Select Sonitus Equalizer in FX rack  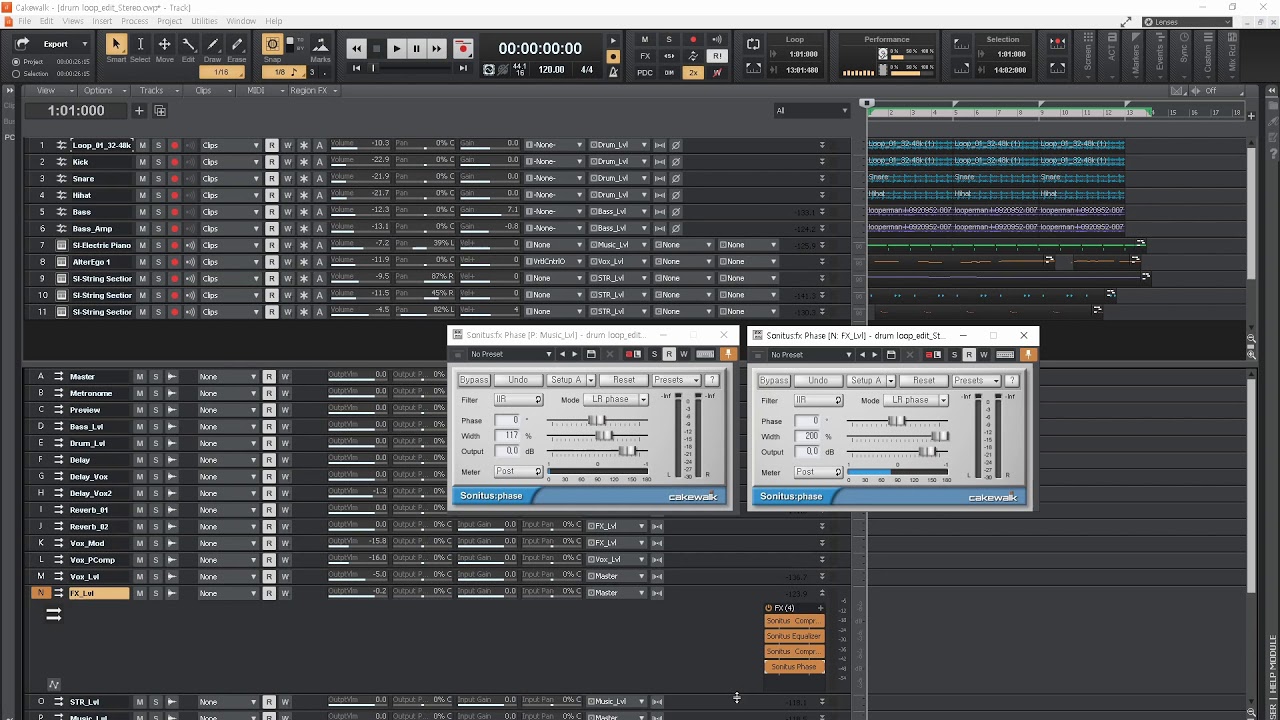point(794,636)
